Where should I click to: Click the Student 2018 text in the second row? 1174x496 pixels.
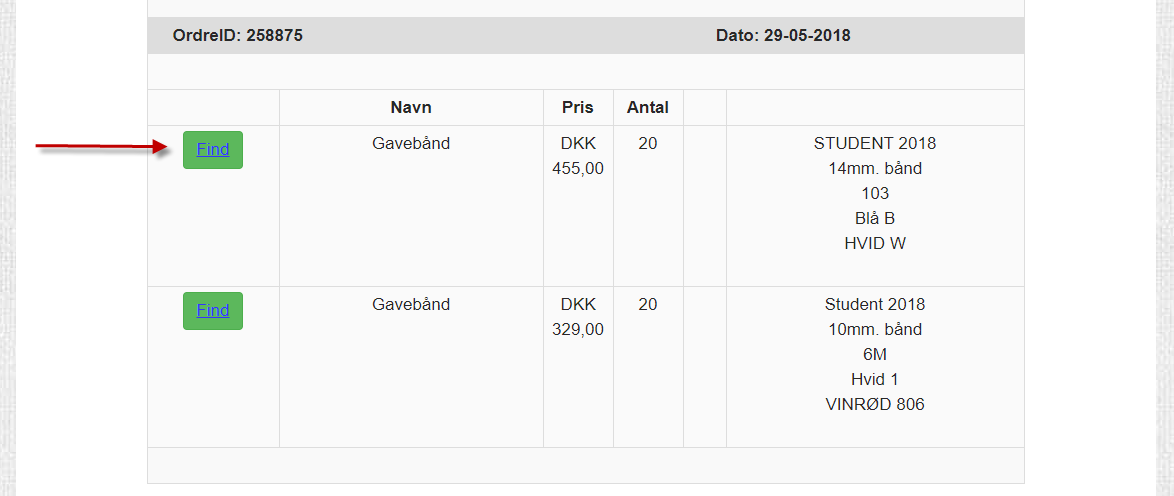(875, 304)
